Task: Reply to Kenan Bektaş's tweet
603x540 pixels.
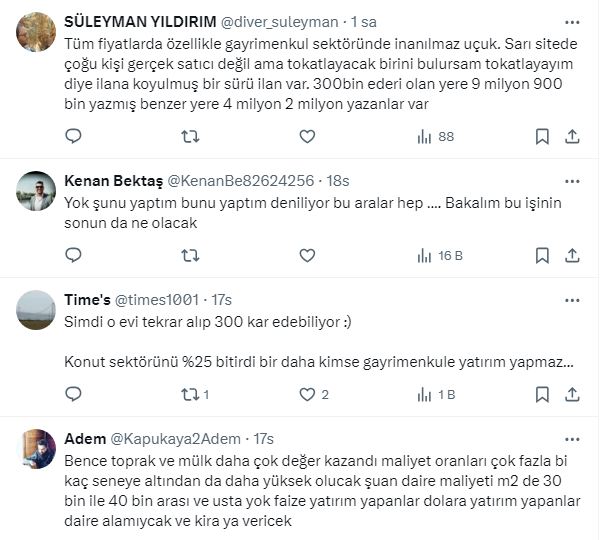Action: coord(72,255)
